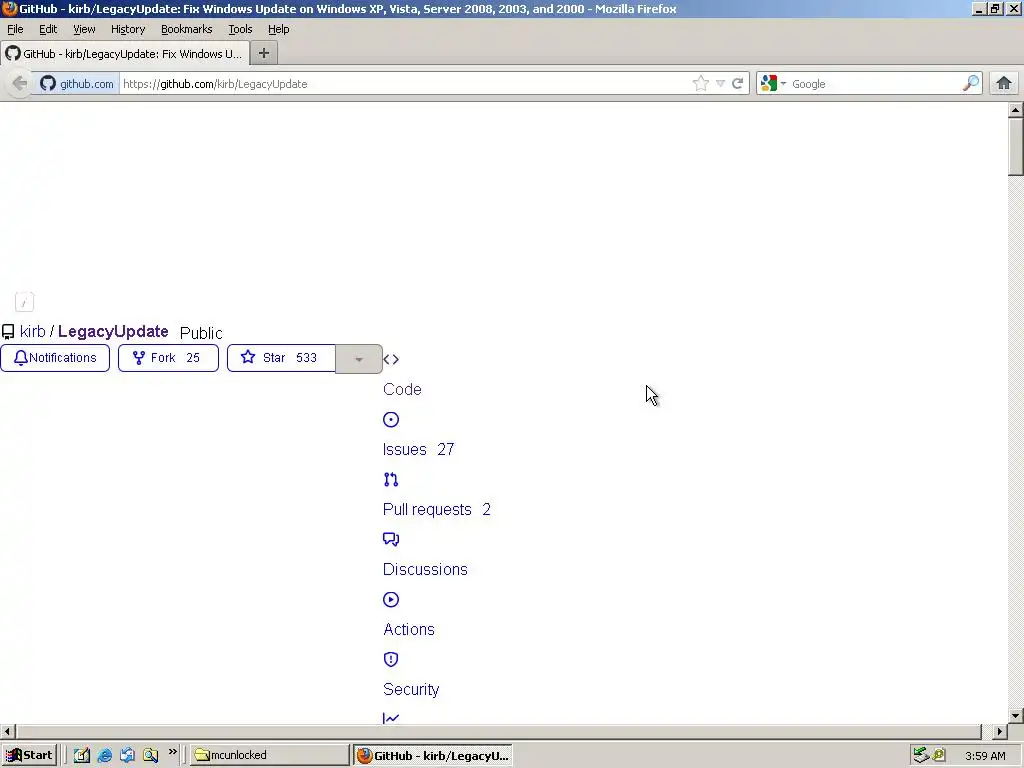
Task: Click the Notifications button
Action: point(55,358)
